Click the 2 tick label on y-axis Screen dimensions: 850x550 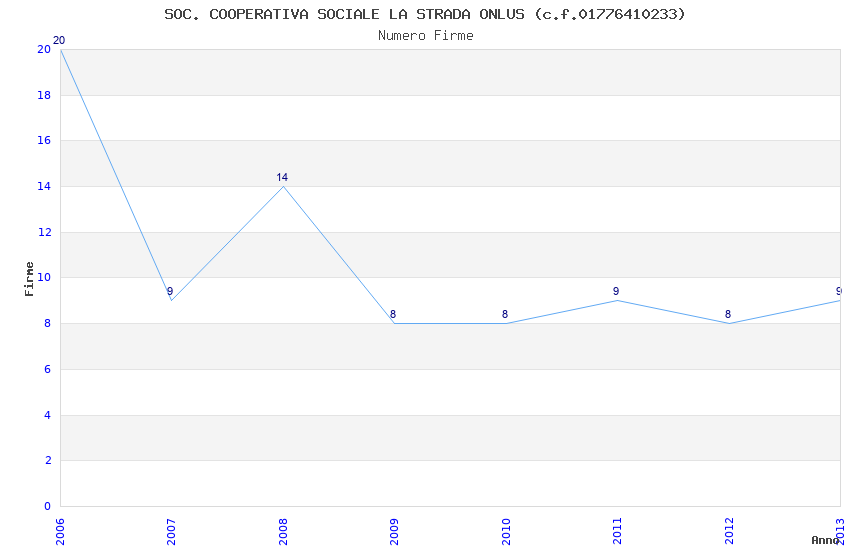(48, 461)
